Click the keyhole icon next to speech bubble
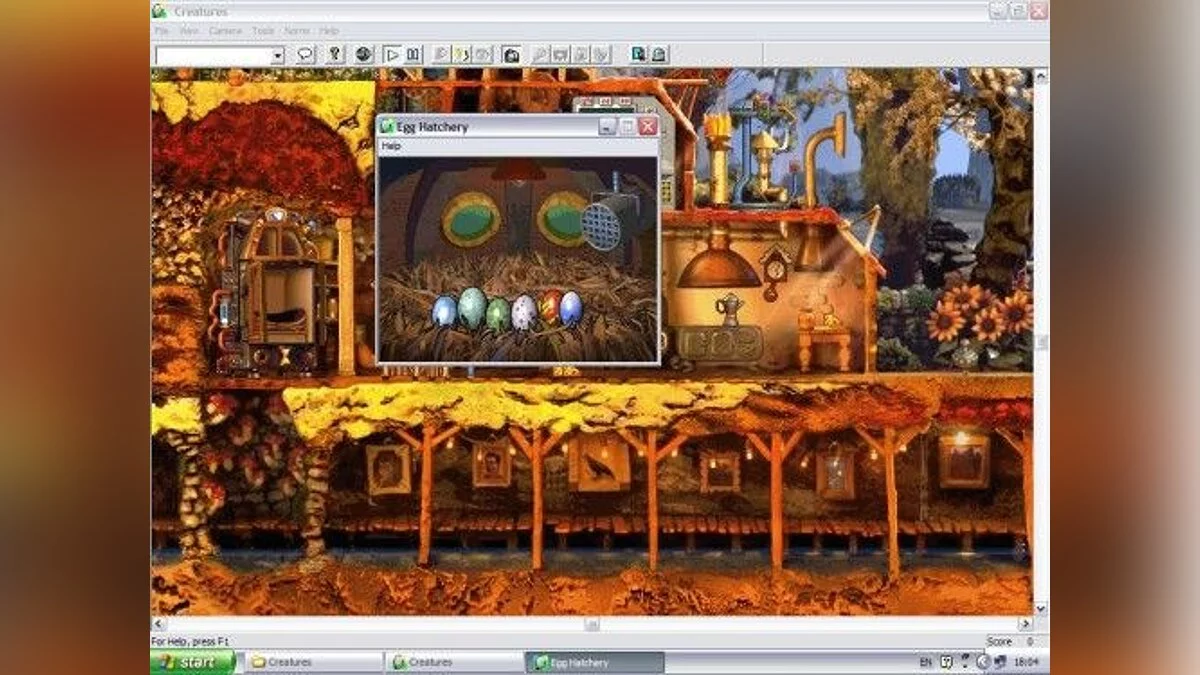 pyautogui.click(x=336, y=55)
